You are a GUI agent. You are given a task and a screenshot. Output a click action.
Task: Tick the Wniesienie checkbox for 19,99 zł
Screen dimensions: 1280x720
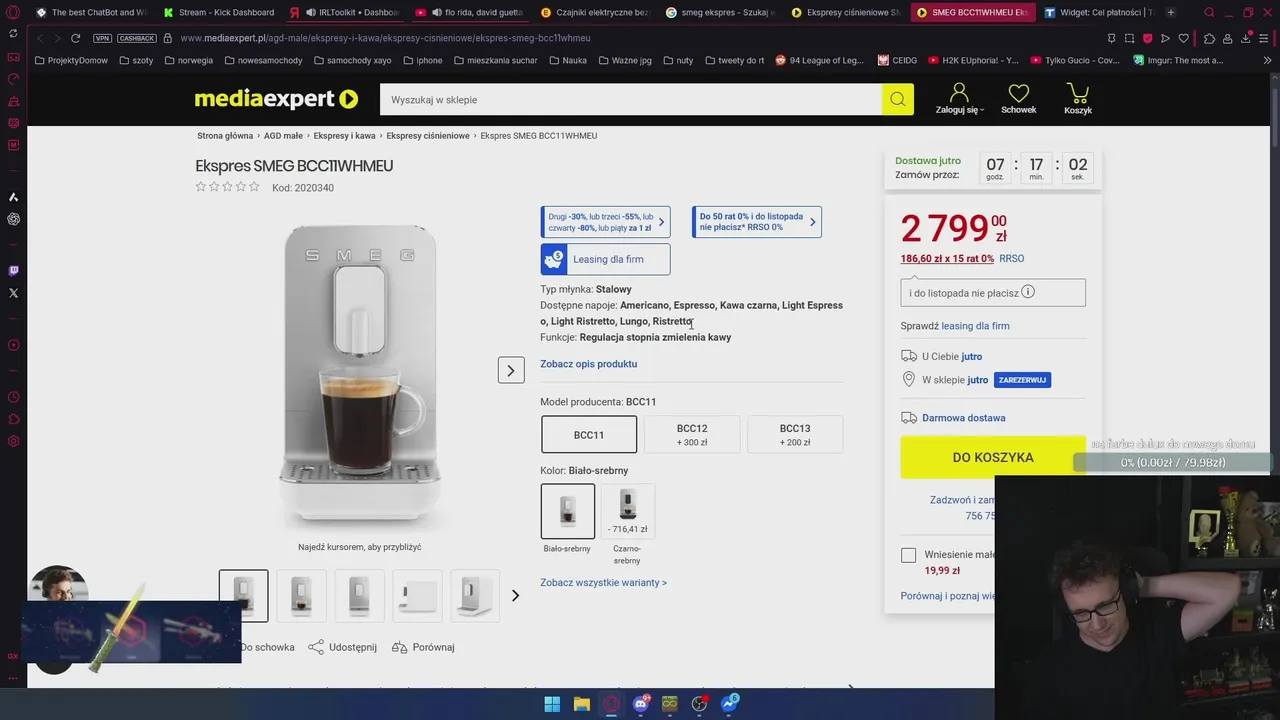[908, 555]
